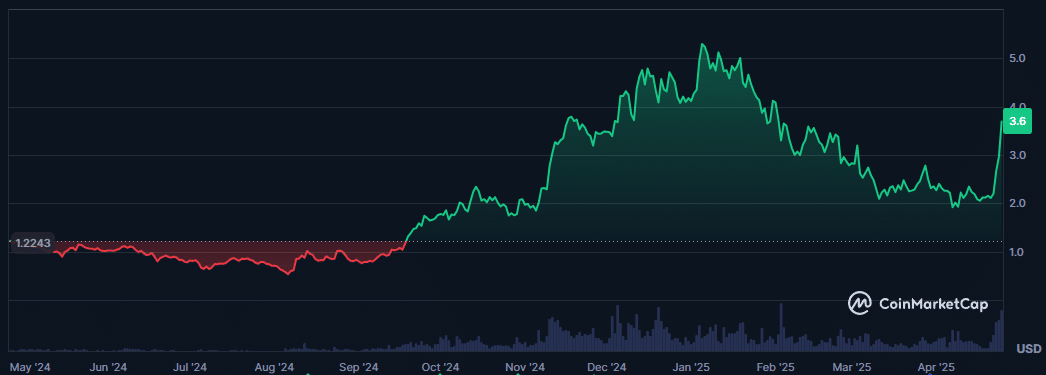
Task: Select the Nov '24 date label
Action: [x=525, y=367]
